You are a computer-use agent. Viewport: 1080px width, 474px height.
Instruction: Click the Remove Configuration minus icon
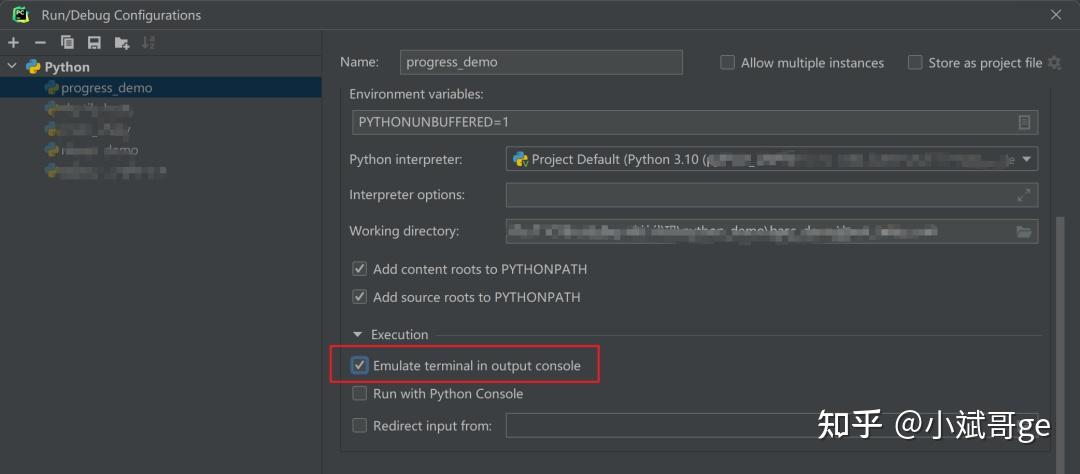click(40, 42)
